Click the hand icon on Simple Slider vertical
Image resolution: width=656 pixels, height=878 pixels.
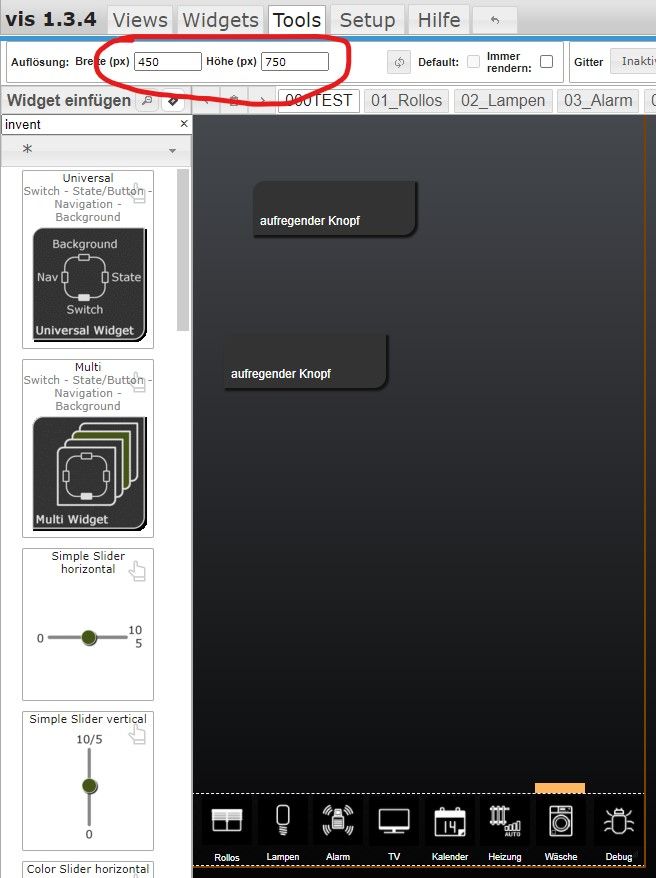137,734
